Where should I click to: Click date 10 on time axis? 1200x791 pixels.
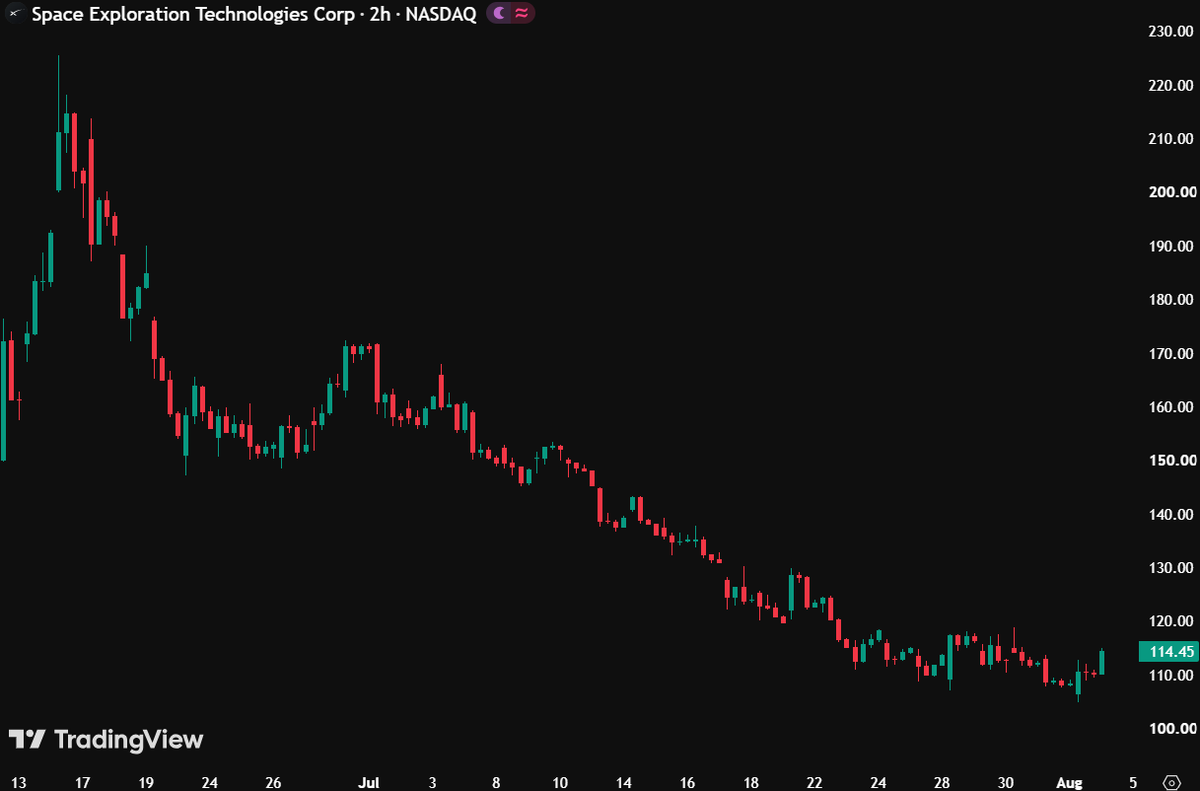point(560,782)
